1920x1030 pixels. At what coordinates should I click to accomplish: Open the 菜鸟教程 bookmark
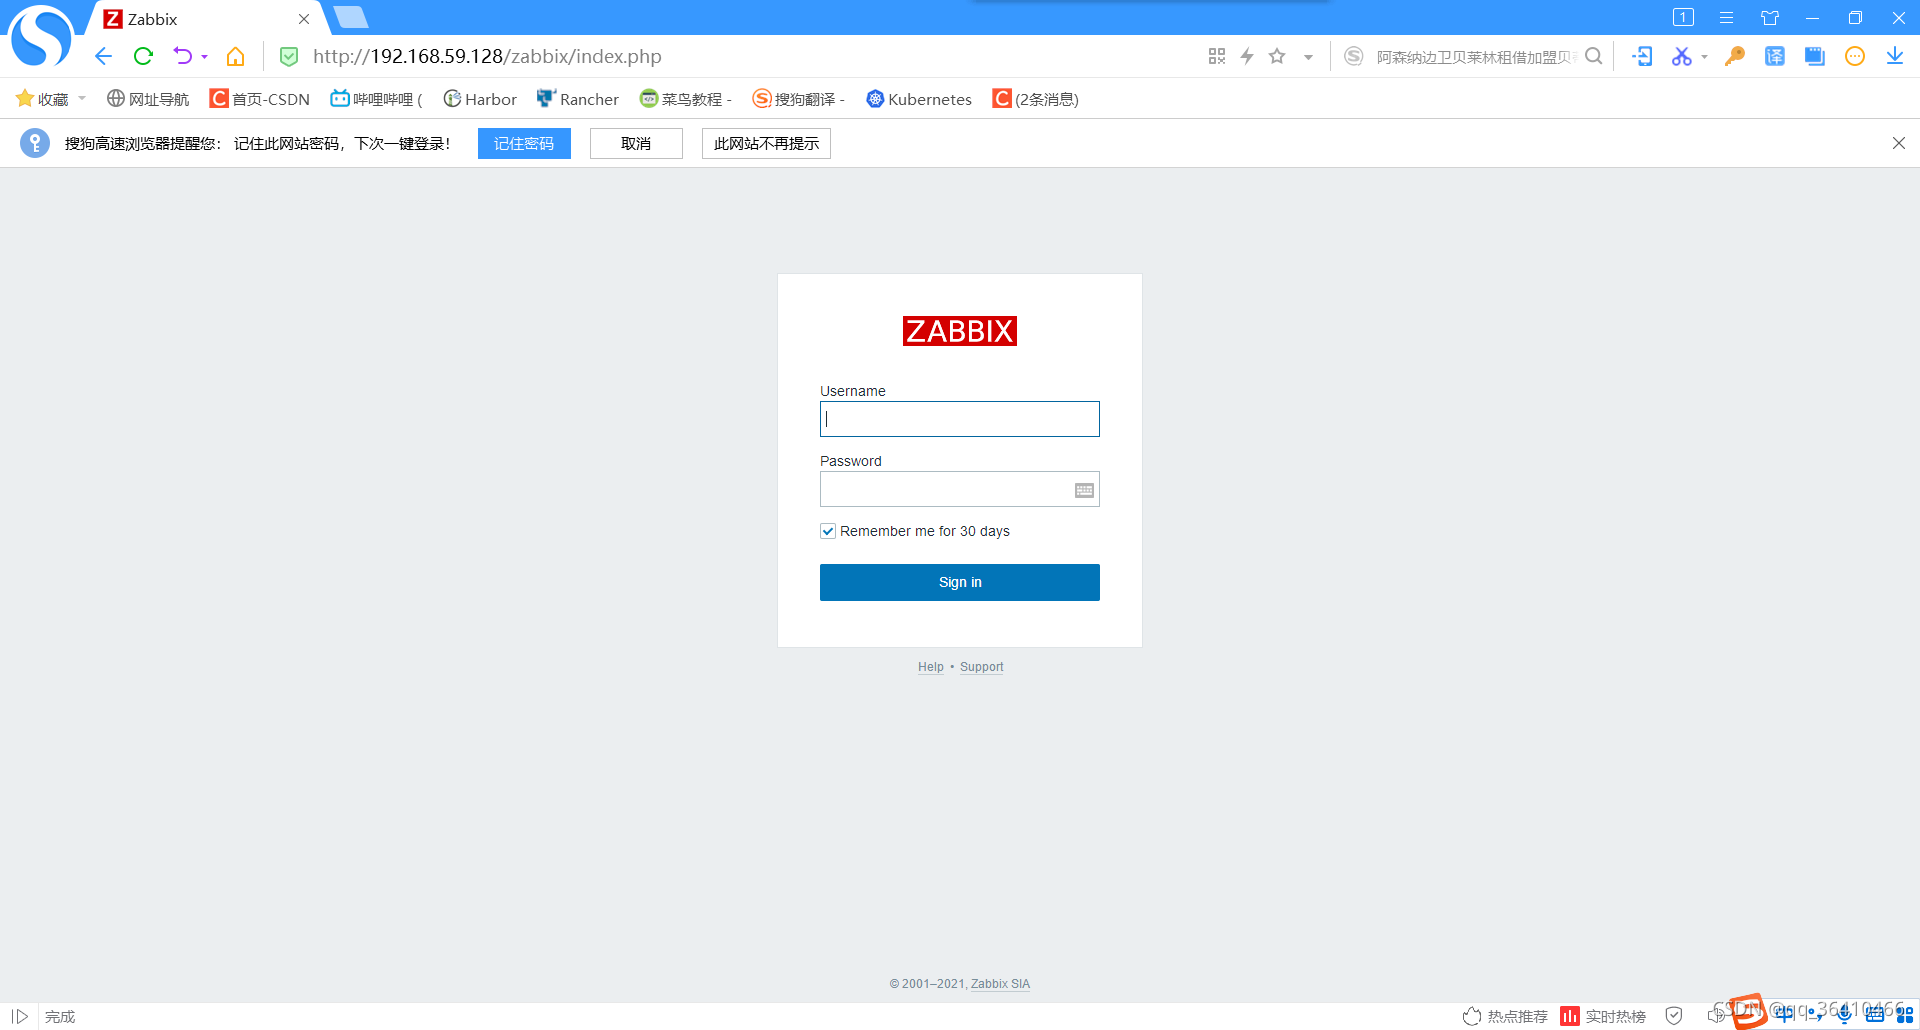pyautogui.click(x=686, y=99)
